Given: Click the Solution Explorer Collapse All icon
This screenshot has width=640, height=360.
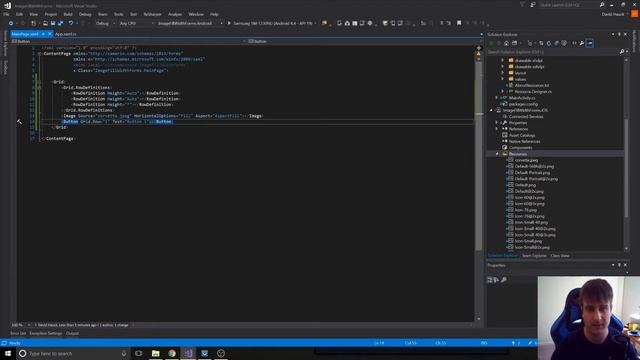Looking at the screenshot, I should pos(556,43).
